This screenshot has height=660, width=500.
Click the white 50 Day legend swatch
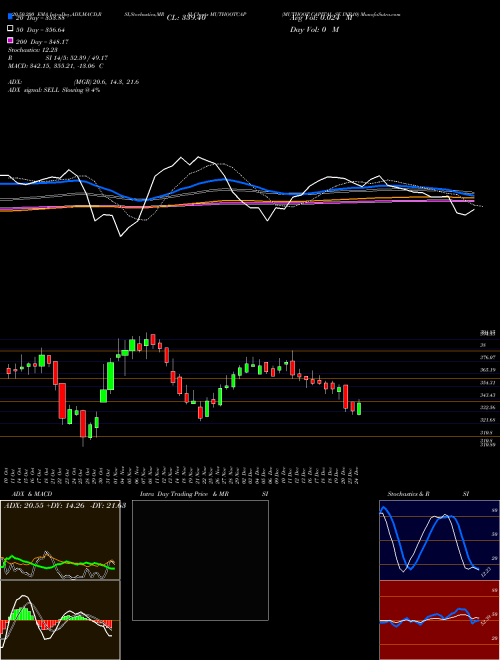coord(10,29)
